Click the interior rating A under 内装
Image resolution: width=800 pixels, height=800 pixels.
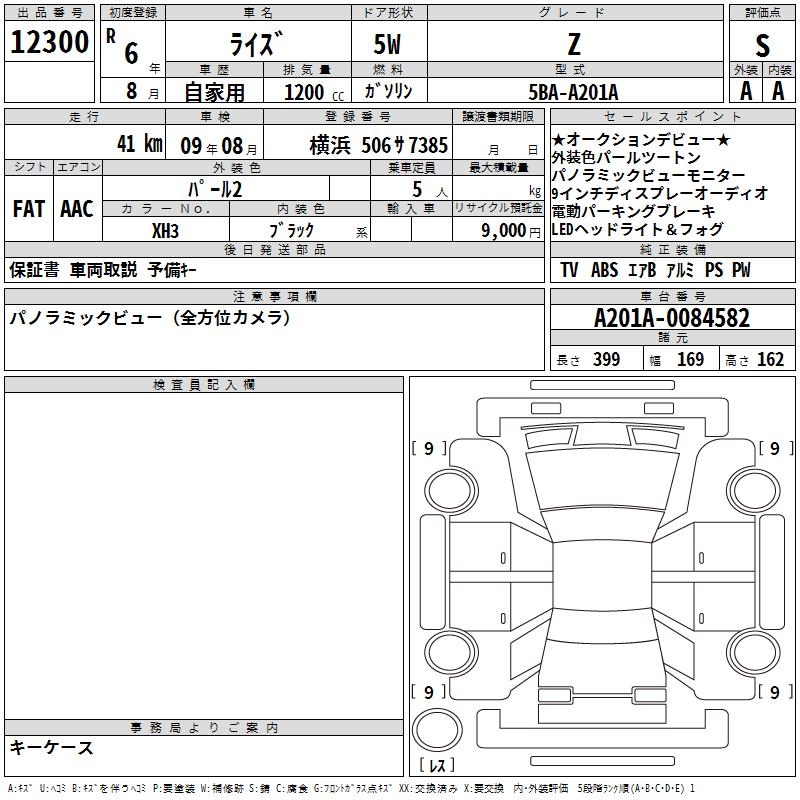click(x=778, y=90)
